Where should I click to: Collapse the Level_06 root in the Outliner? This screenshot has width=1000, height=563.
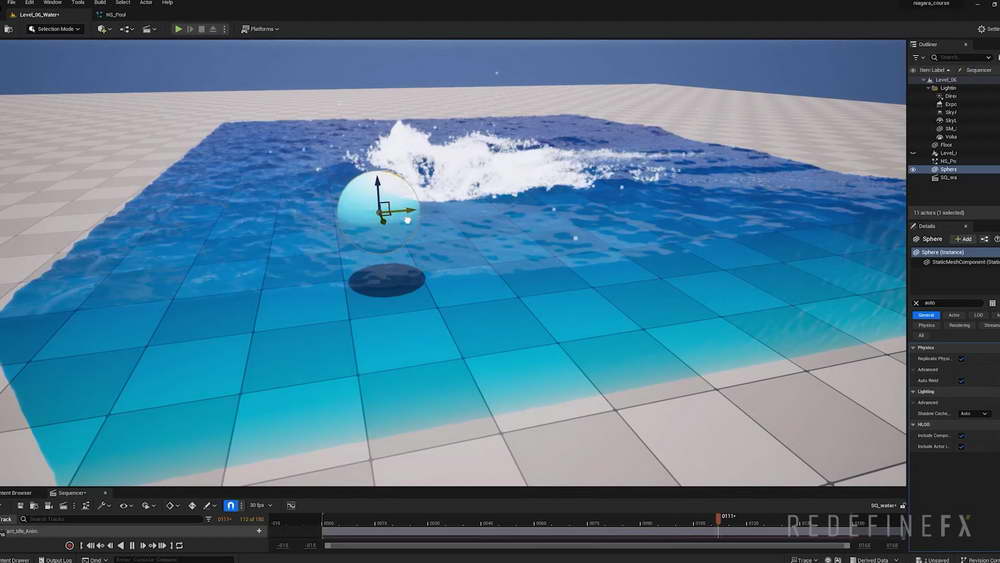(x=923, y=80)
